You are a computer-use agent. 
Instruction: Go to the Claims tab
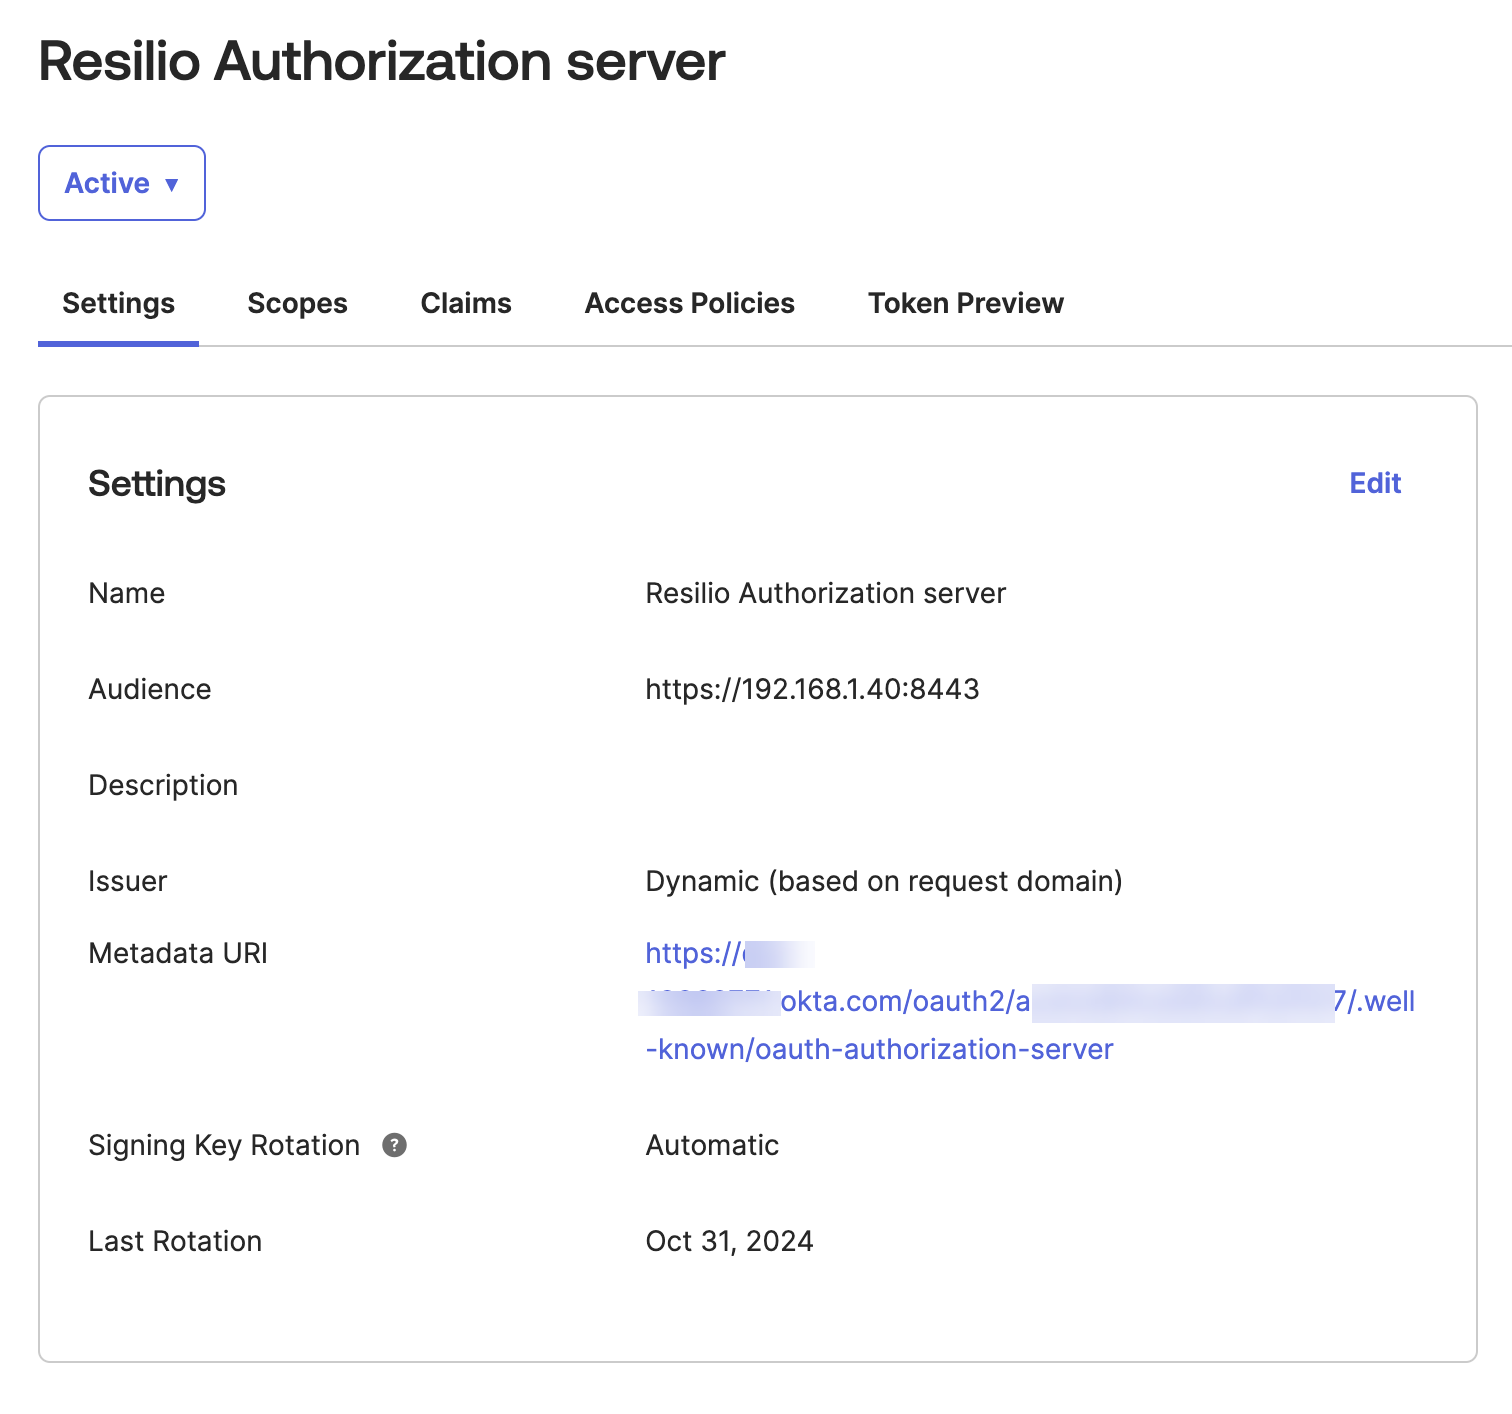pyautogui.click(x=466, y=303)
